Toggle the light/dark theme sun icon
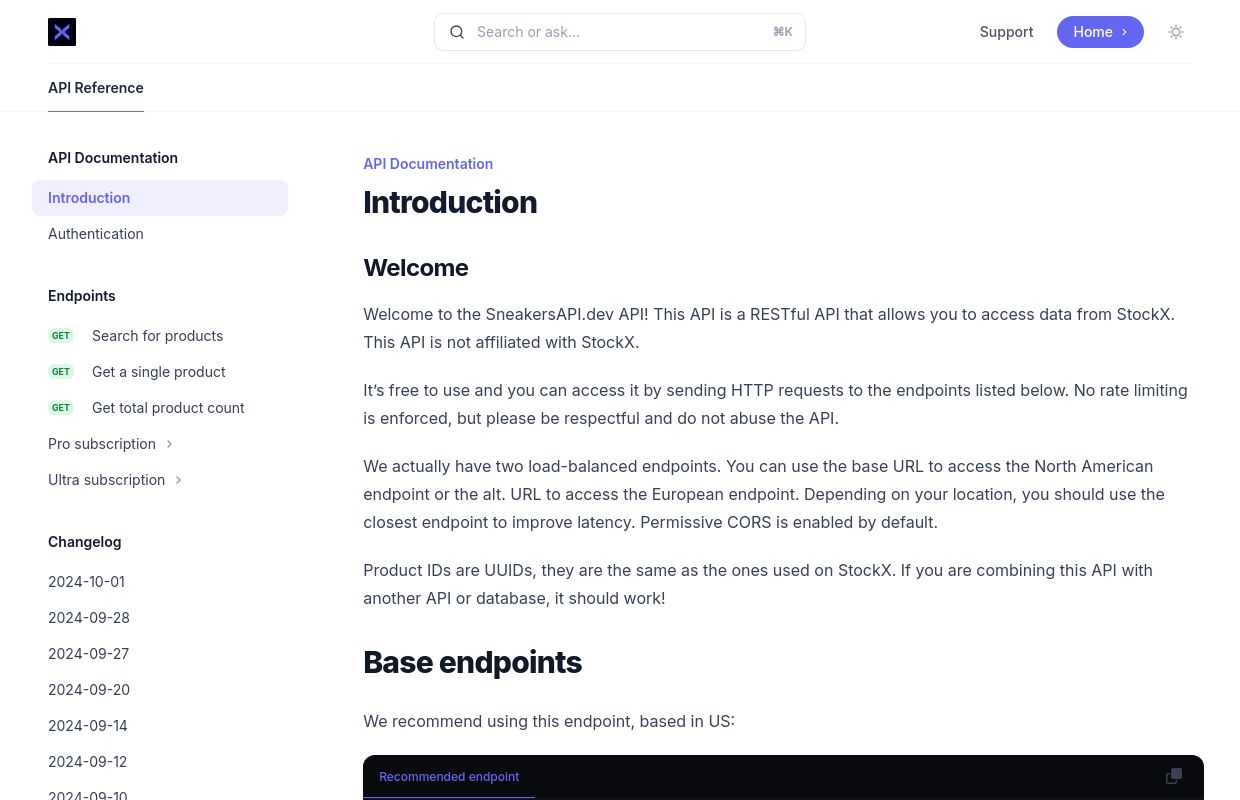 coord(1176,32)
